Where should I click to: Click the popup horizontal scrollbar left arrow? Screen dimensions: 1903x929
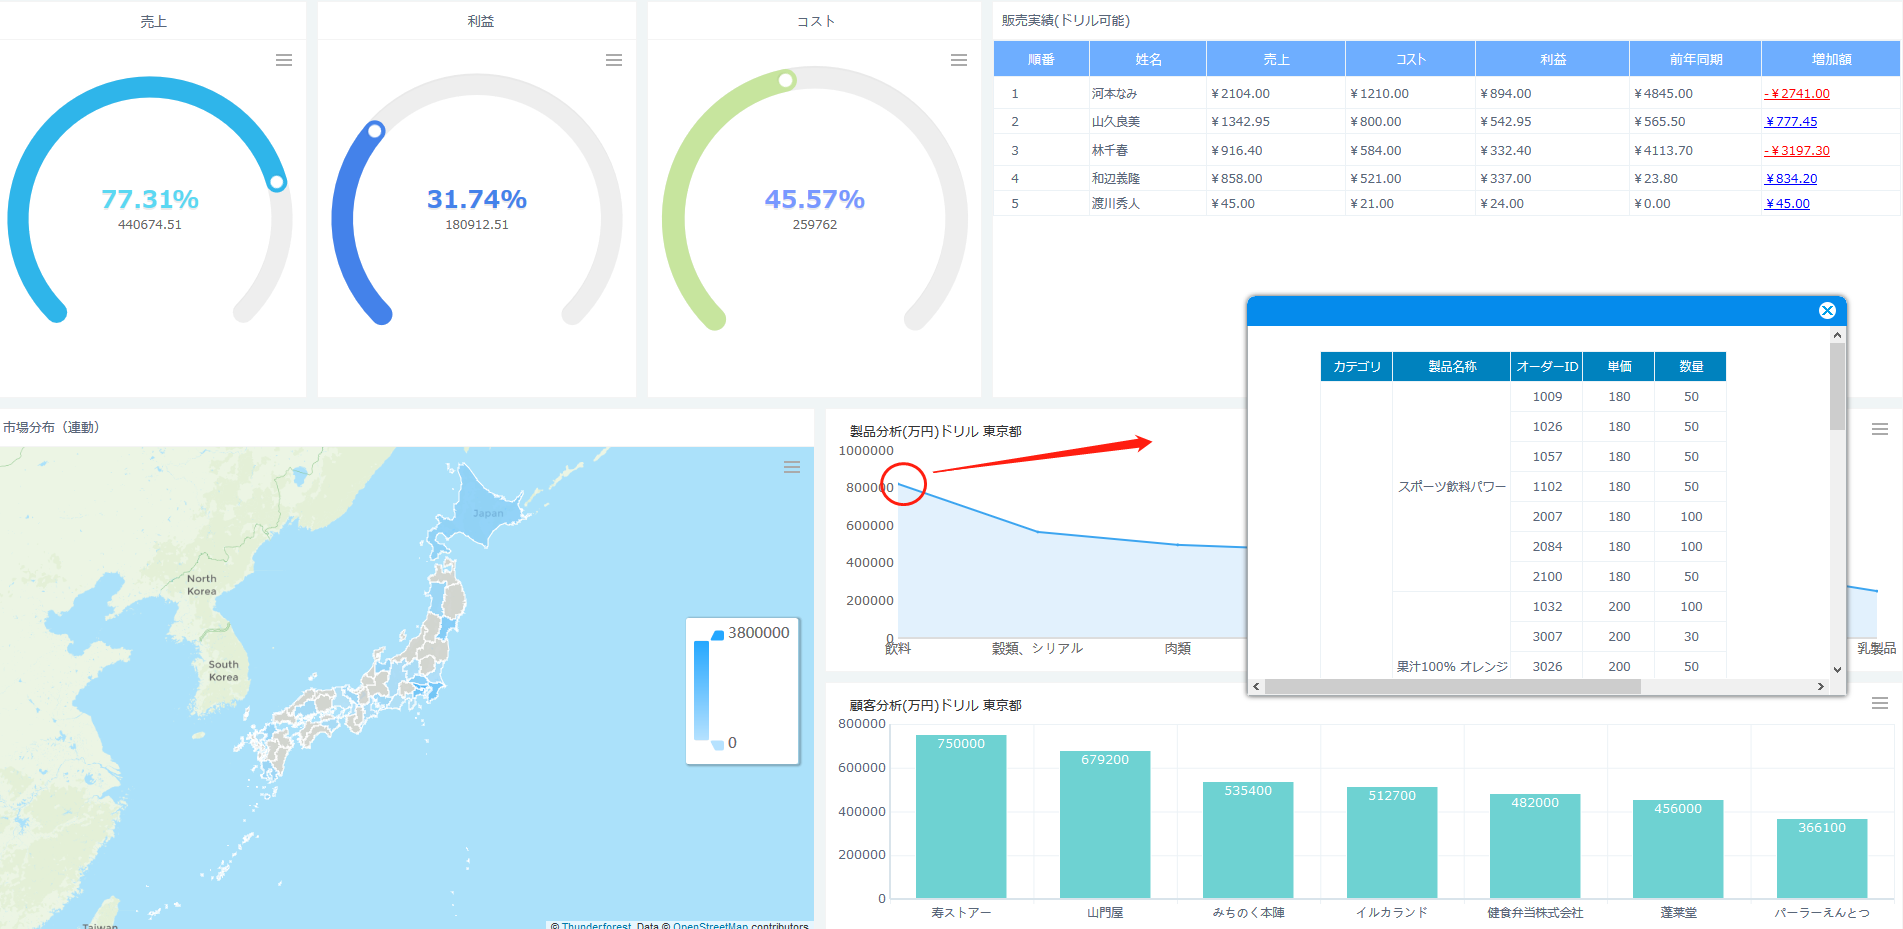[x=1257, y=686]
